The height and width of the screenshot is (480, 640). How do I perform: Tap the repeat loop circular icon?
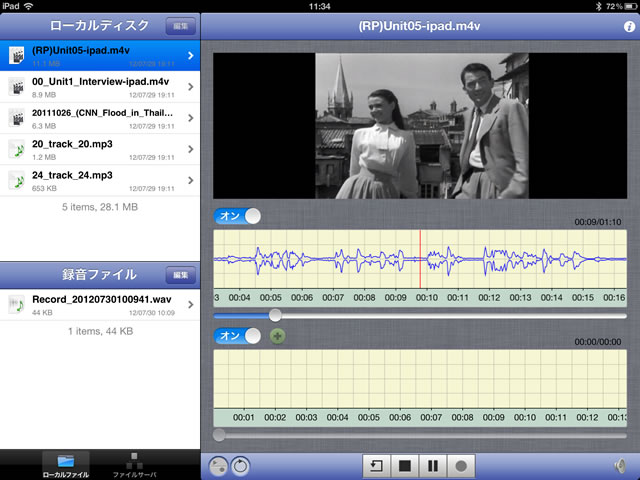coord(240,466)
